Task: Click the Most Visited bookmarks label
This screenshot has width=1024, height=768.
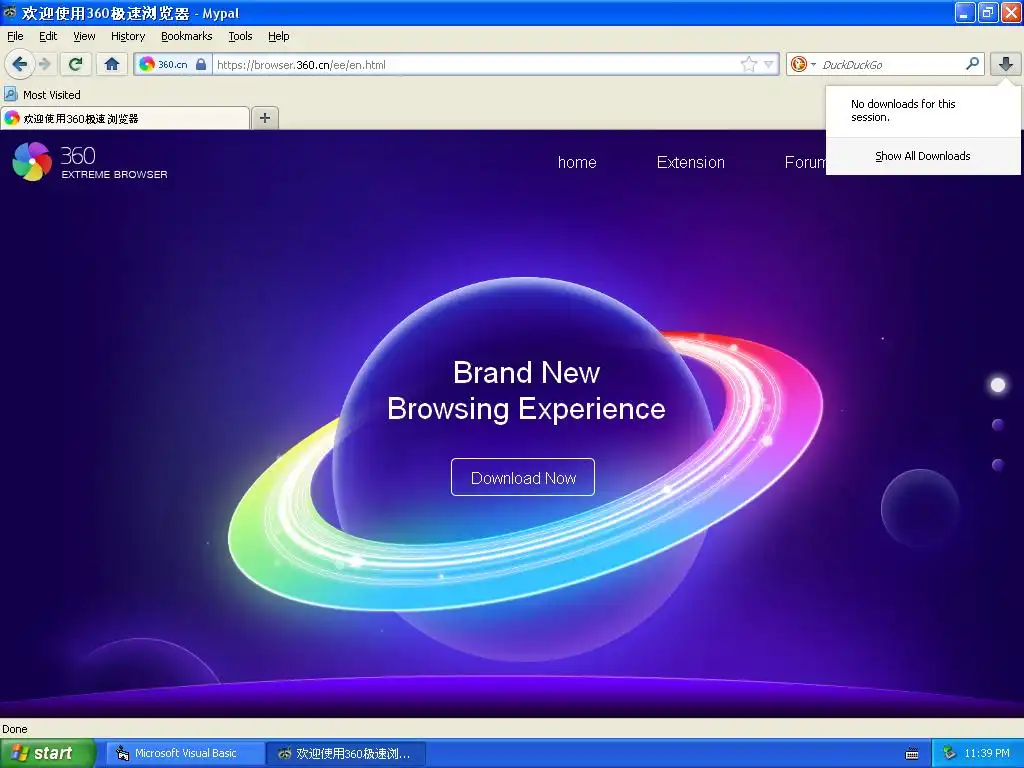Action: click(52, 95)
